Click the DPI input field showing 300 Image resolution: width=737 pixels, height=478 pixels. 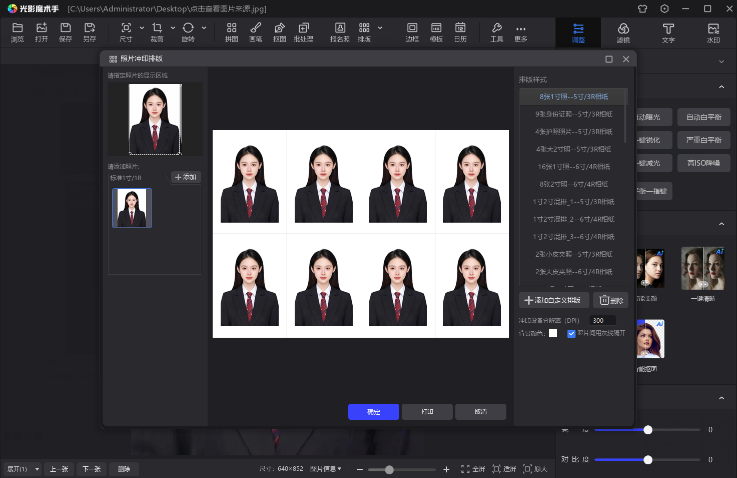[x=603, y=320]
